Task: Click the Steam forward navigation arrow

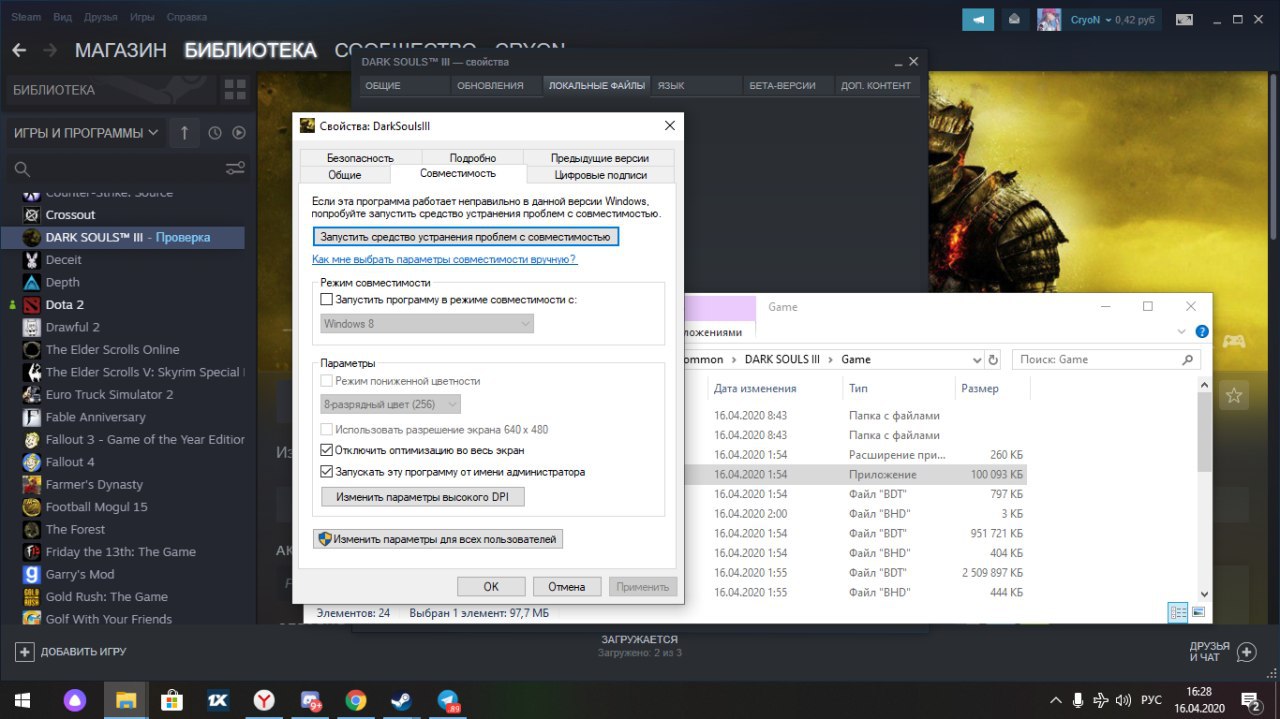Action: click(49, 50)
